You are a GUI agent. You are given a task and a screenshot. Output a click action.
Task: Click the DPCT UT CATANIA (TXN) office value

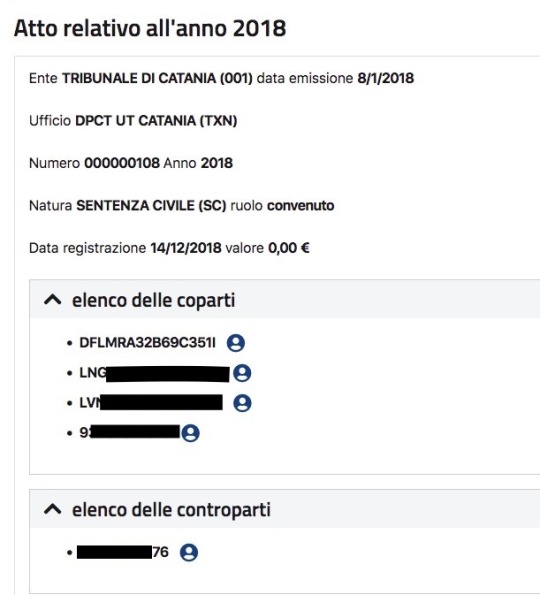click(156, 121)
